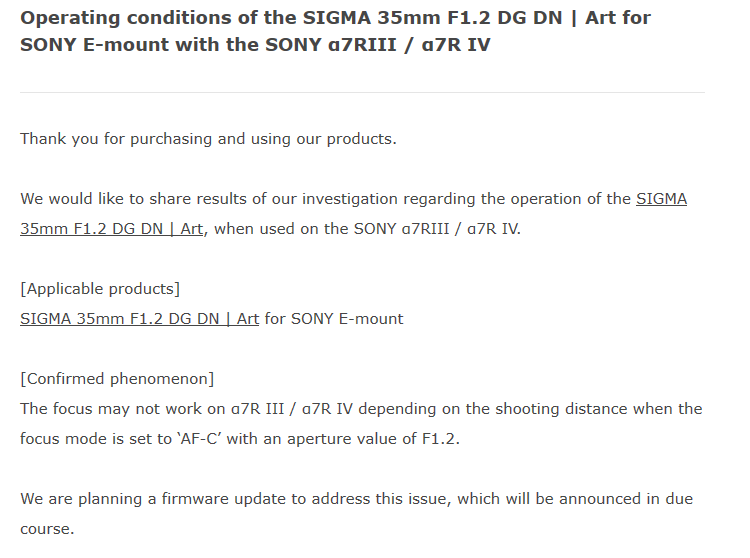The width and height of the screenshot is (750, 558).
Task: Open SIGMA 35mm link under Applicable products
Action: [x=139, y=319]
